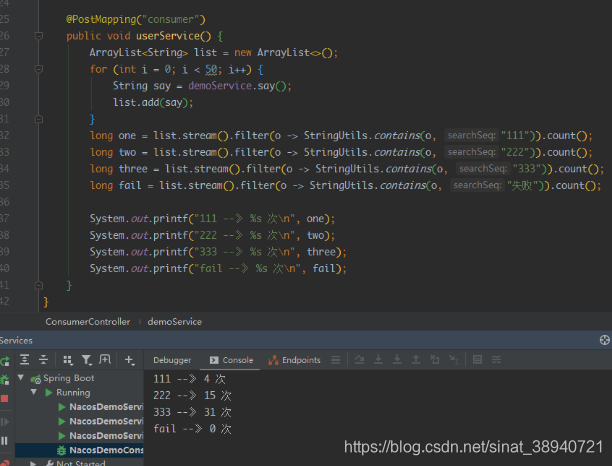Click the ConsumerController breadcrumb

click(87, 322)
